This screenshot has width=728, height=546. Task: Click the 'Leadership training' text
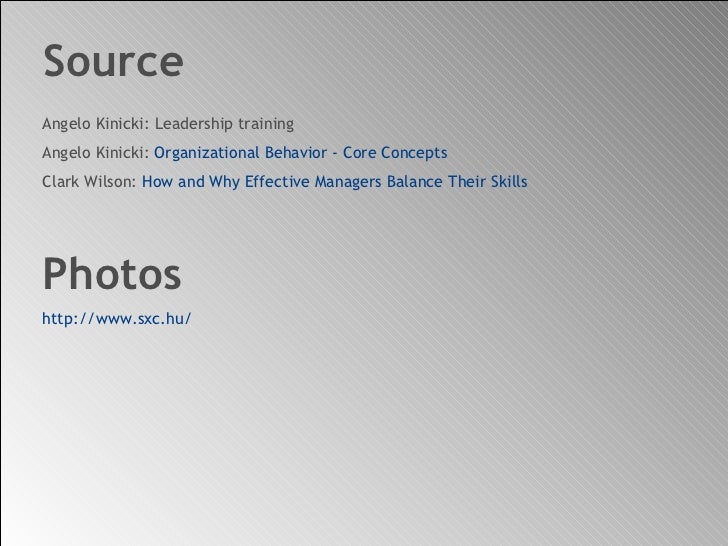click(224, 125)
